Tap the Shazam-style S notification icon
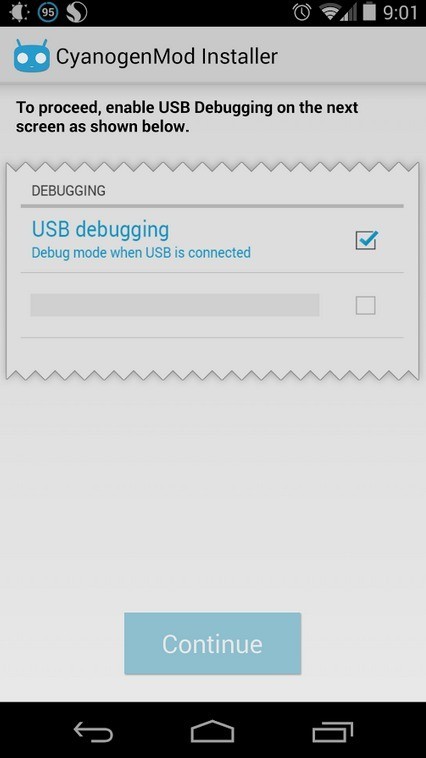This screenshot has height=758, width=426. coord(76,13)
